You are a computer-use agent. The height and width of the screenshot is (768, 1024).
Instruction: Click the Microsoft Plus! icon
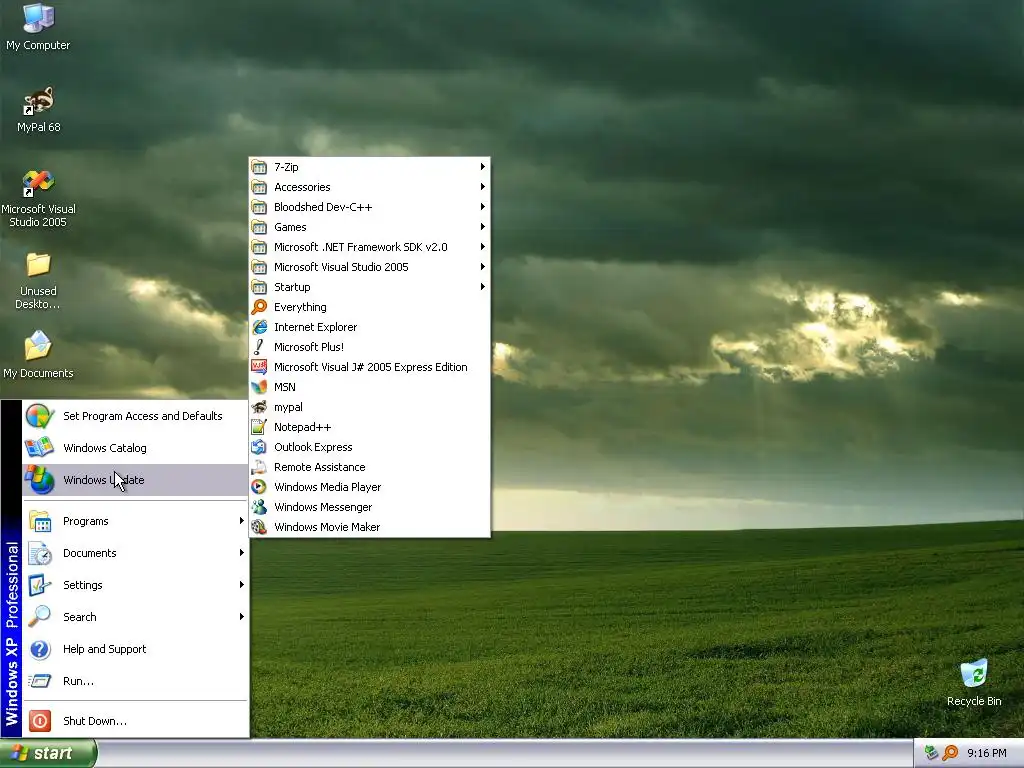point(259,347)
